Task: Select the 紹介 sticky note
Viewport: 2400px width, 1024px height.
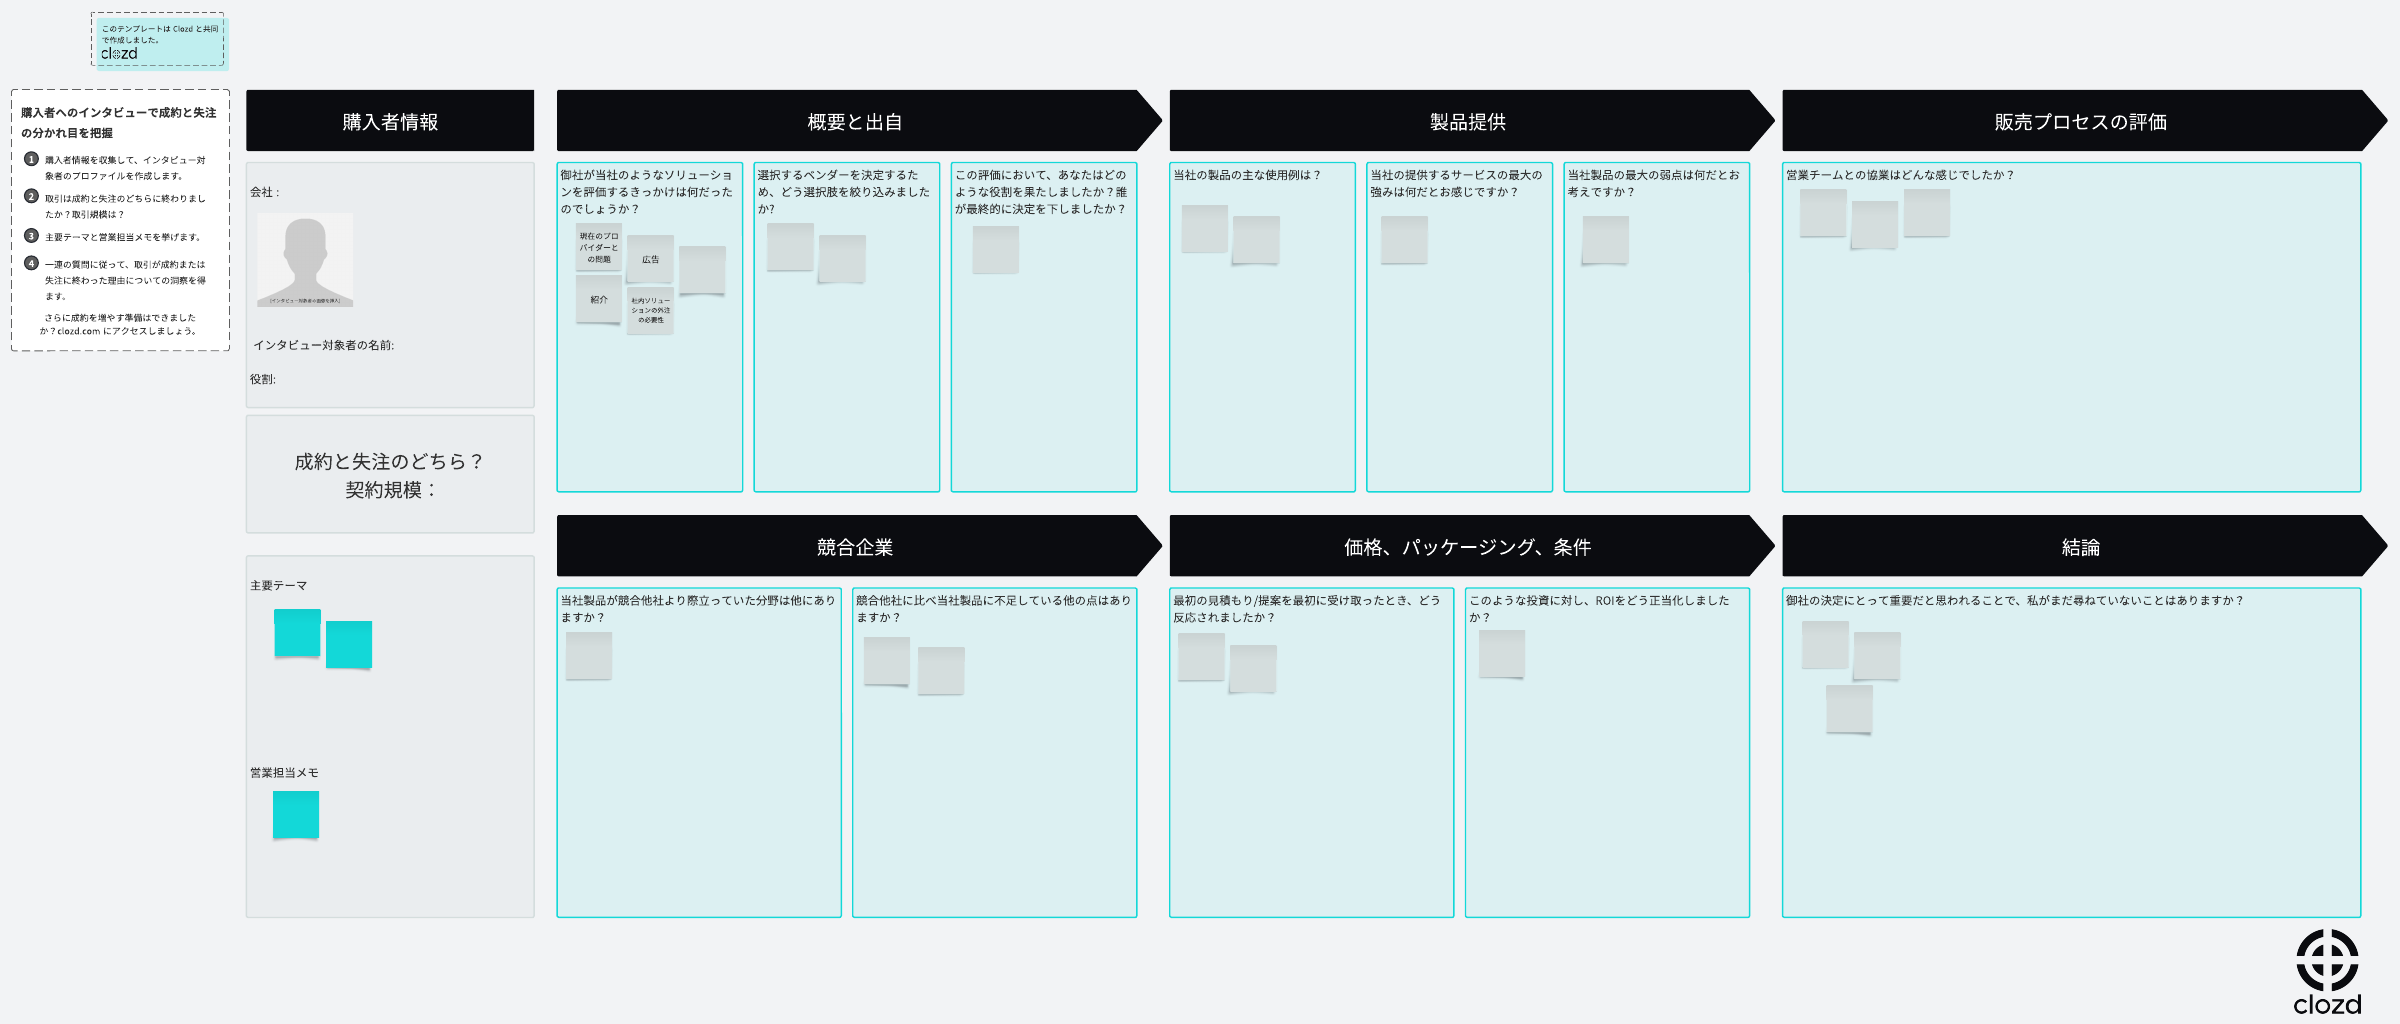Action: click(x=598, y=300)
